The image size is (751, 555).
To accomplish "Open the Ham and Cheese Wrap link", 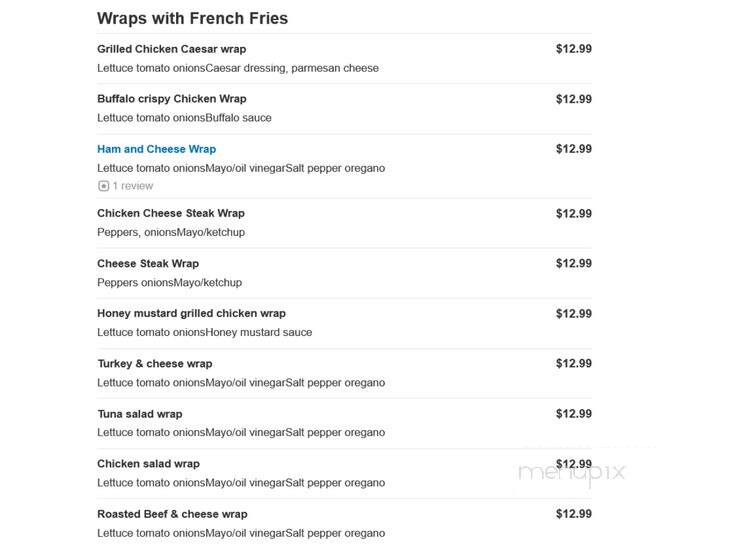I will [x=156, y=149].
